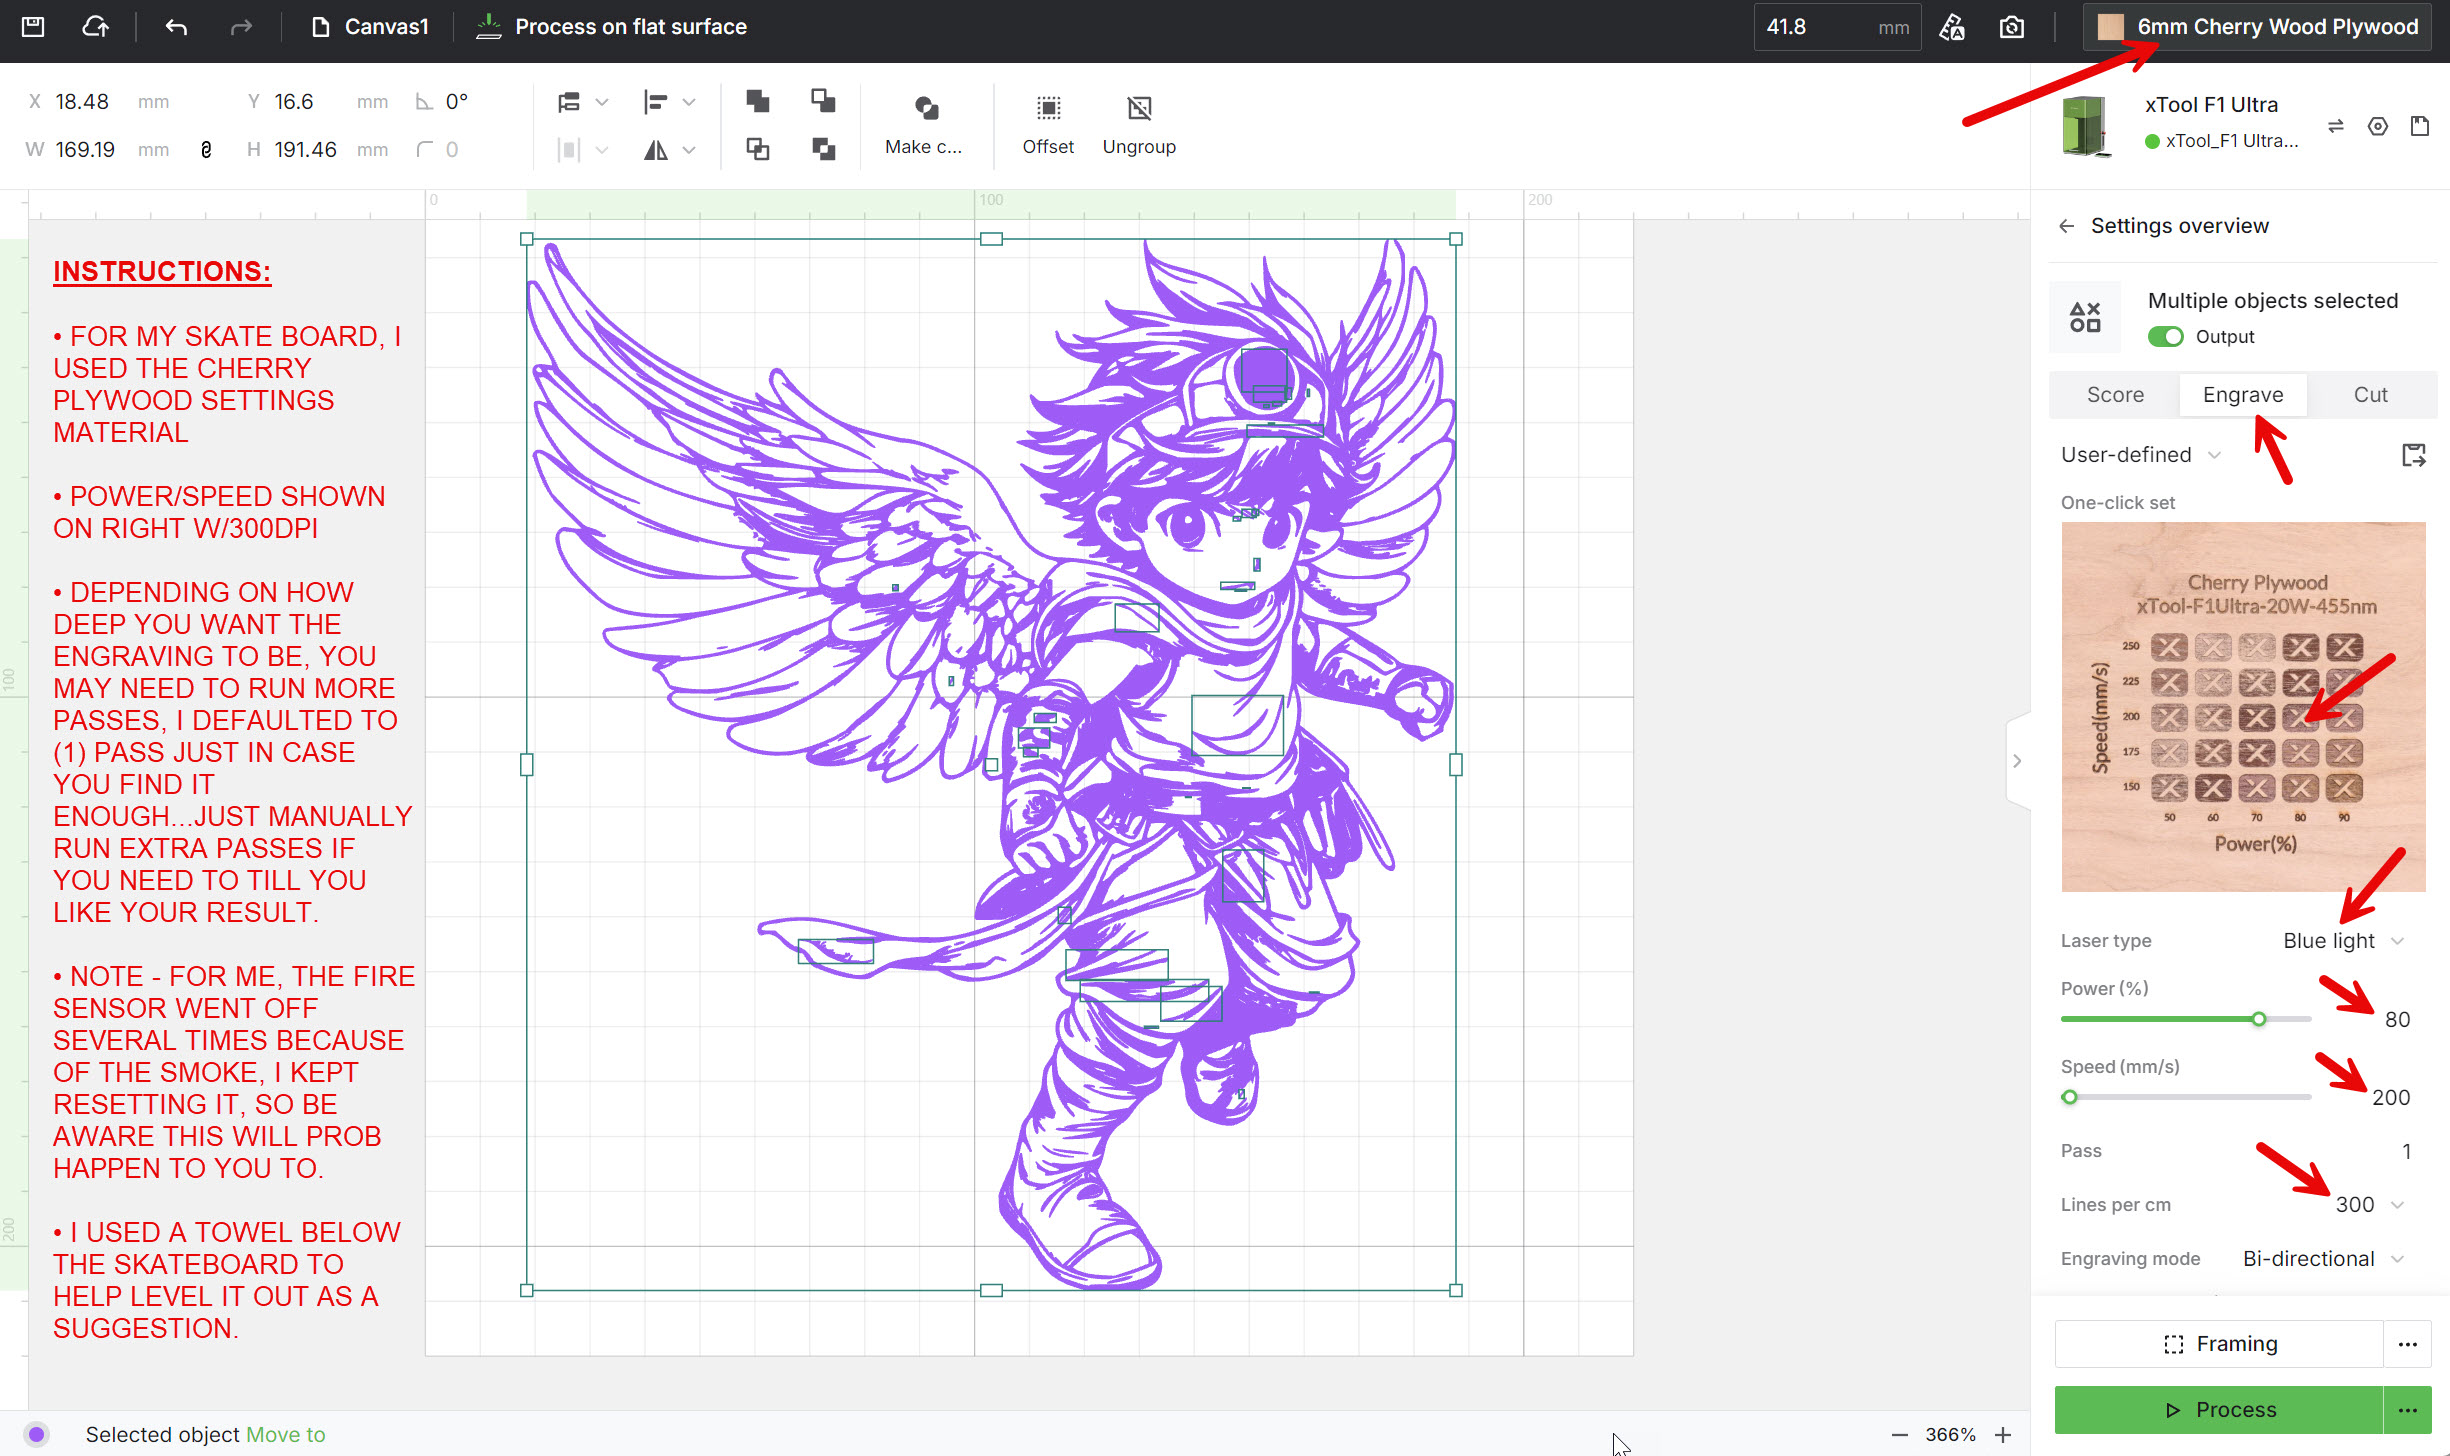2450x1456 pixels.
Task: Click the green Process button
Action: [2219, 1409]
